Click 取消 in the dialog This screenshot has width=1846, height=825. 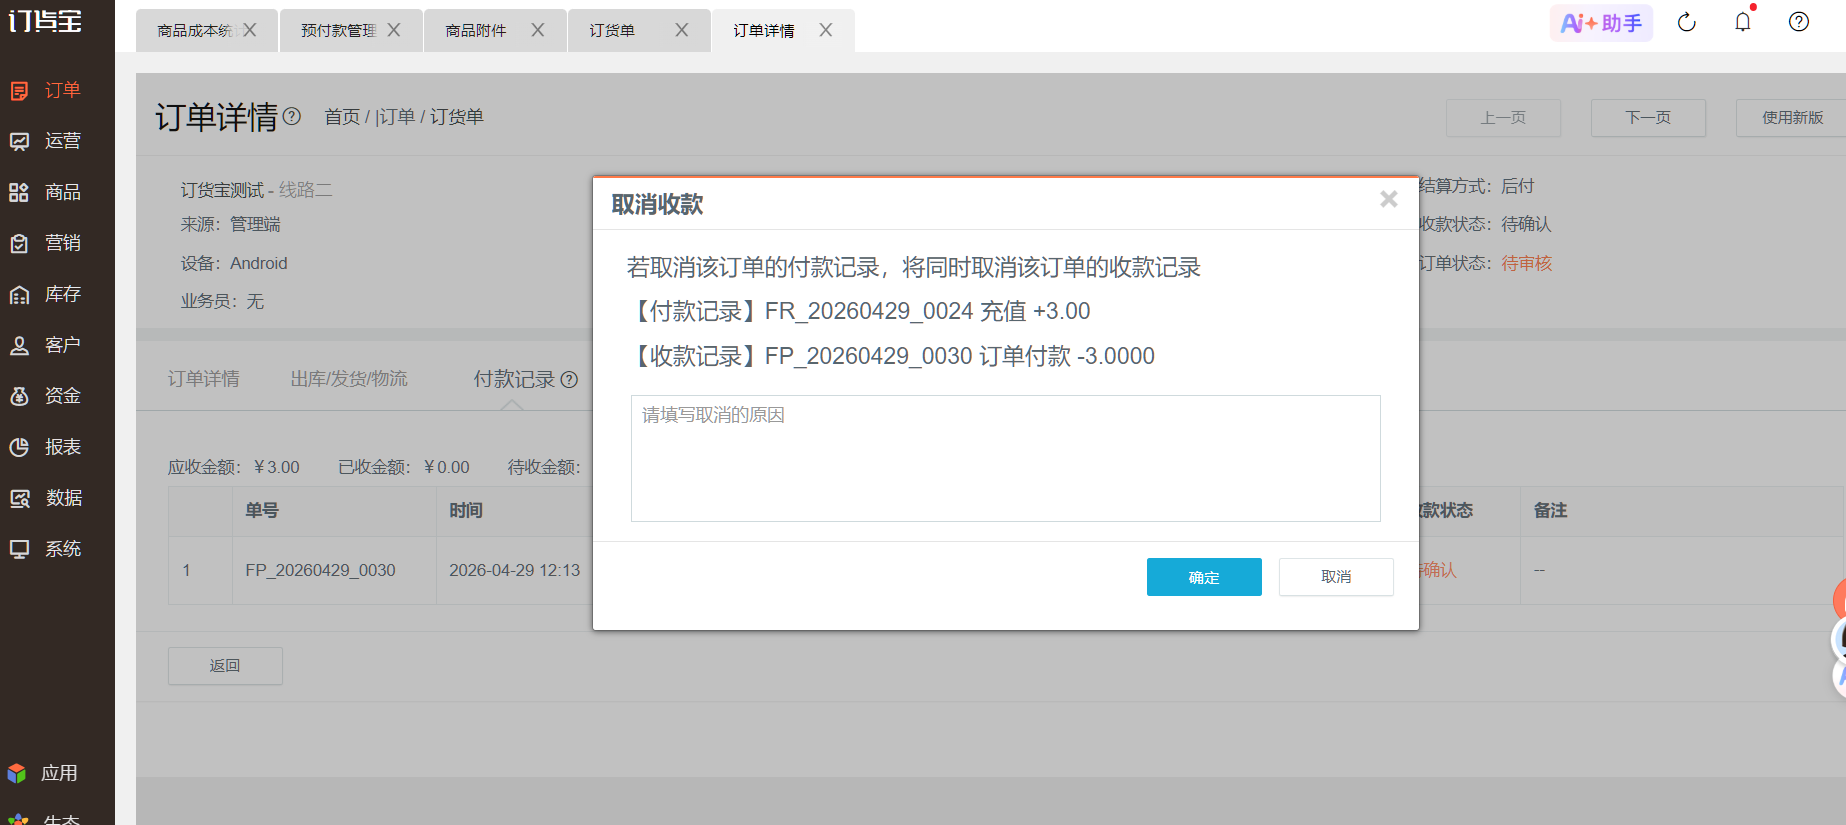[x=1336, y=577]
